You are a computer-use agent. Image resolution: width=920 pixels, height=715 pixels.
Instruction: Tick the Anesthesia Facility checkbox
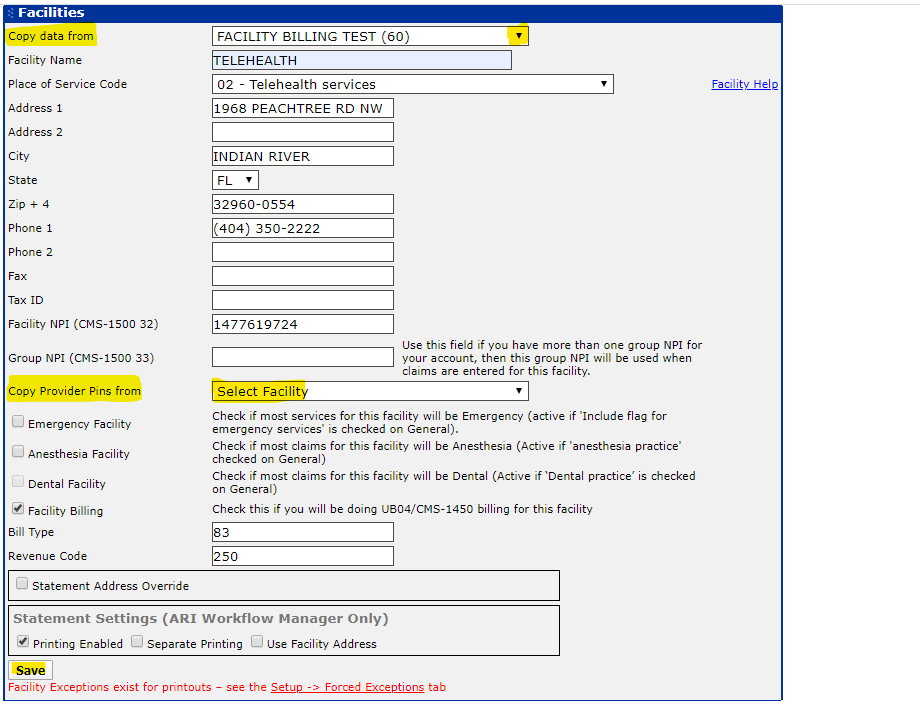pyautogui.click(x=18, y=452)
